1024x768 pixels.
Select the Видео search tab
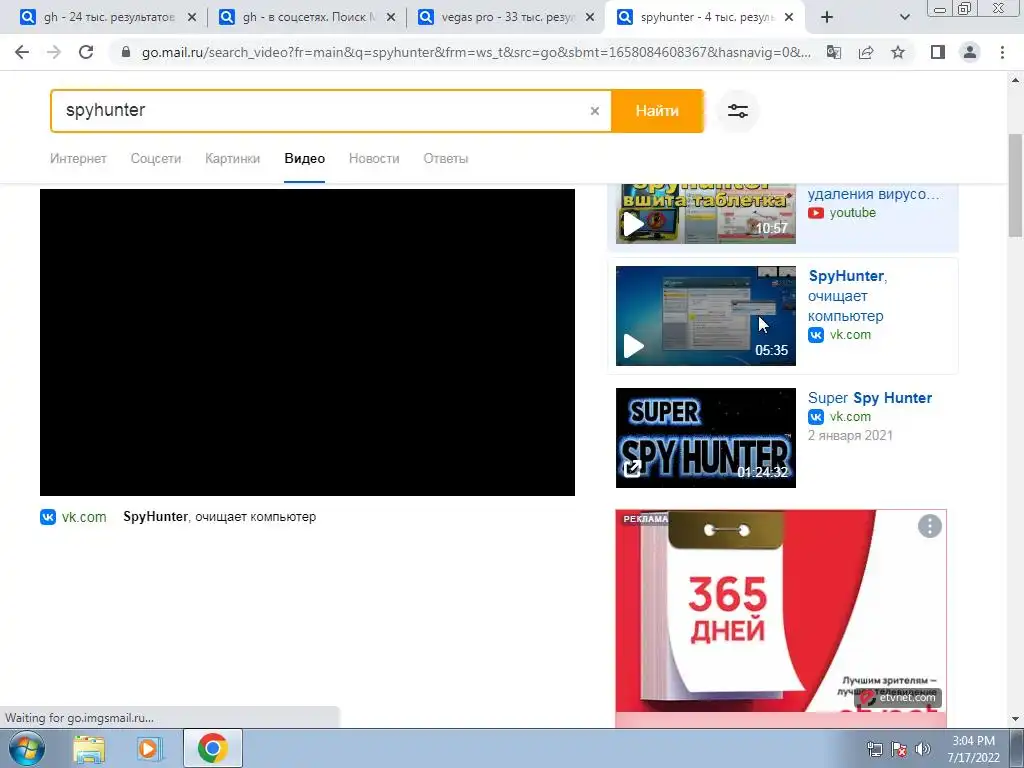(304, 159)
